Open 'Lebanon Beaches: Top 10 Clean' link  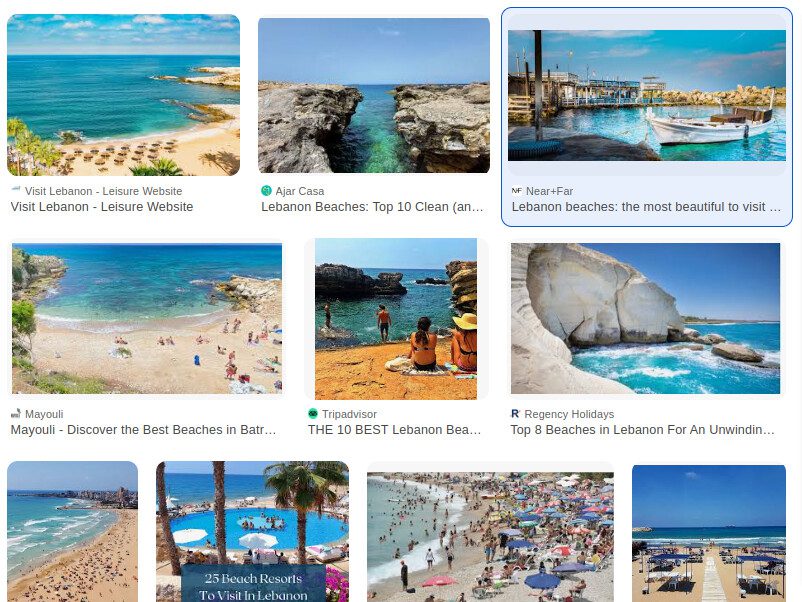372,207
